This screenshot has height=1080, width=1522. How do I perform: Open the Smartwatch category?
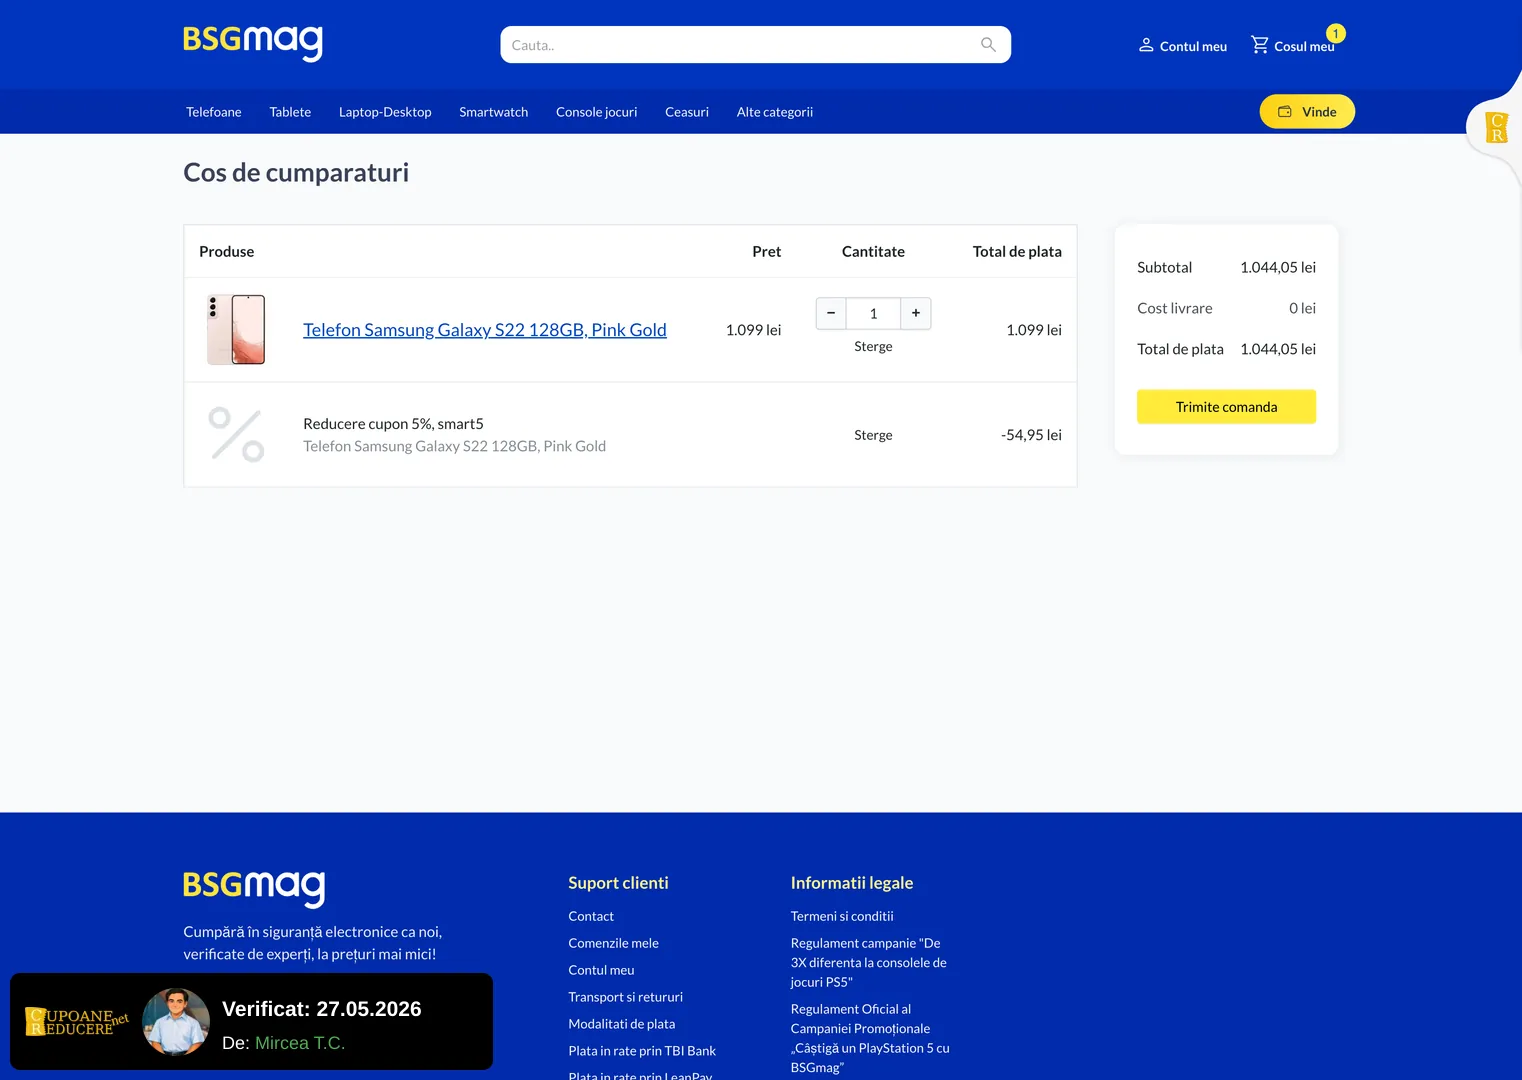point(494,112)
